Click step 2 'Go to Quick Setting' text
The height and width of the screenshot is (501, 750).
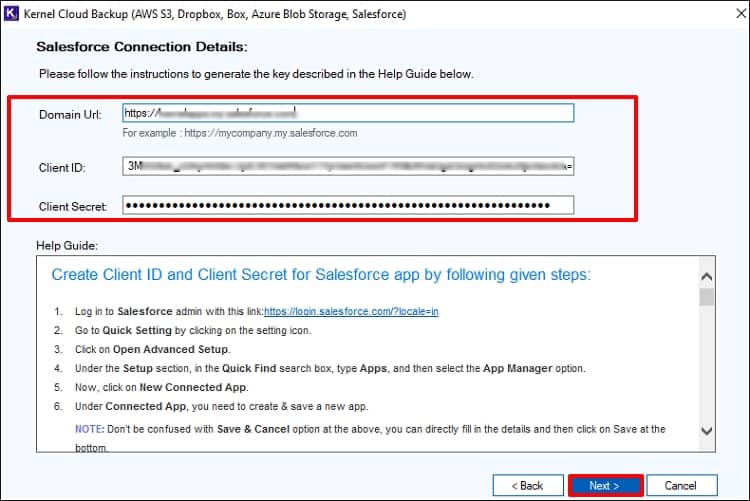pyautogui.click(x=193, y=331)
